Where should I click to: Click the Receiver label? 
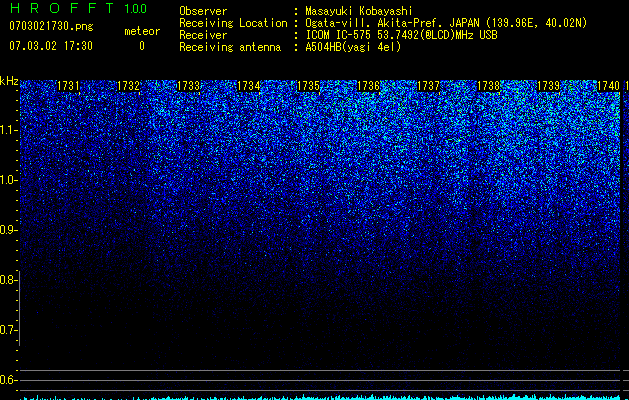coord(203,35)
